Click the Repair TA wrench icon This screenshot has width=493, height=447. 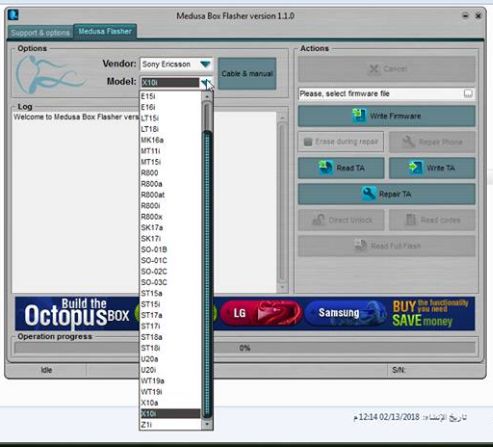point(369,193)
